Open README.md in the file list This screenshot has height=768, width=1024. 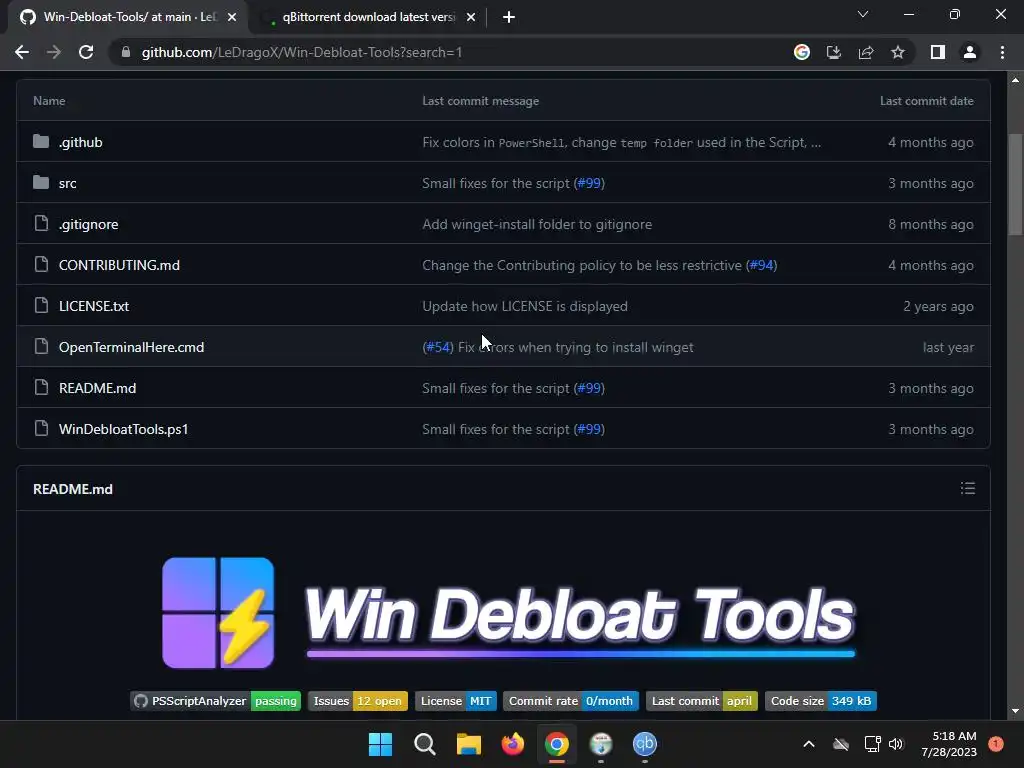[x=97, y=389]
